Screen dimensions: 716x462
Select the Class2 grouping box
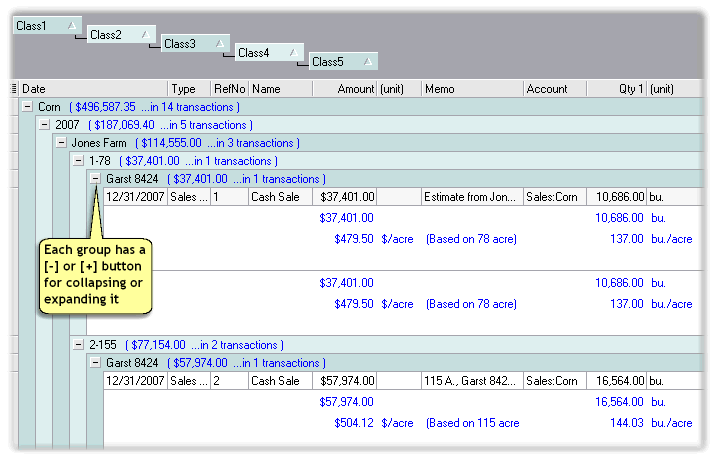pyautogui.click(x=121, y=35)
